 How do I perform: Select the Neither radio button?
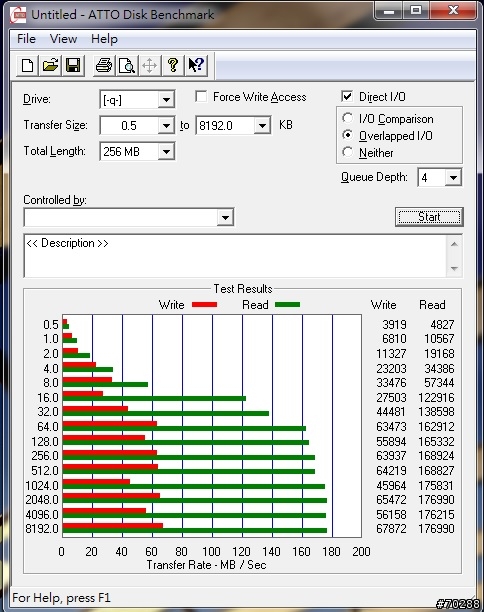coord(347,152)
